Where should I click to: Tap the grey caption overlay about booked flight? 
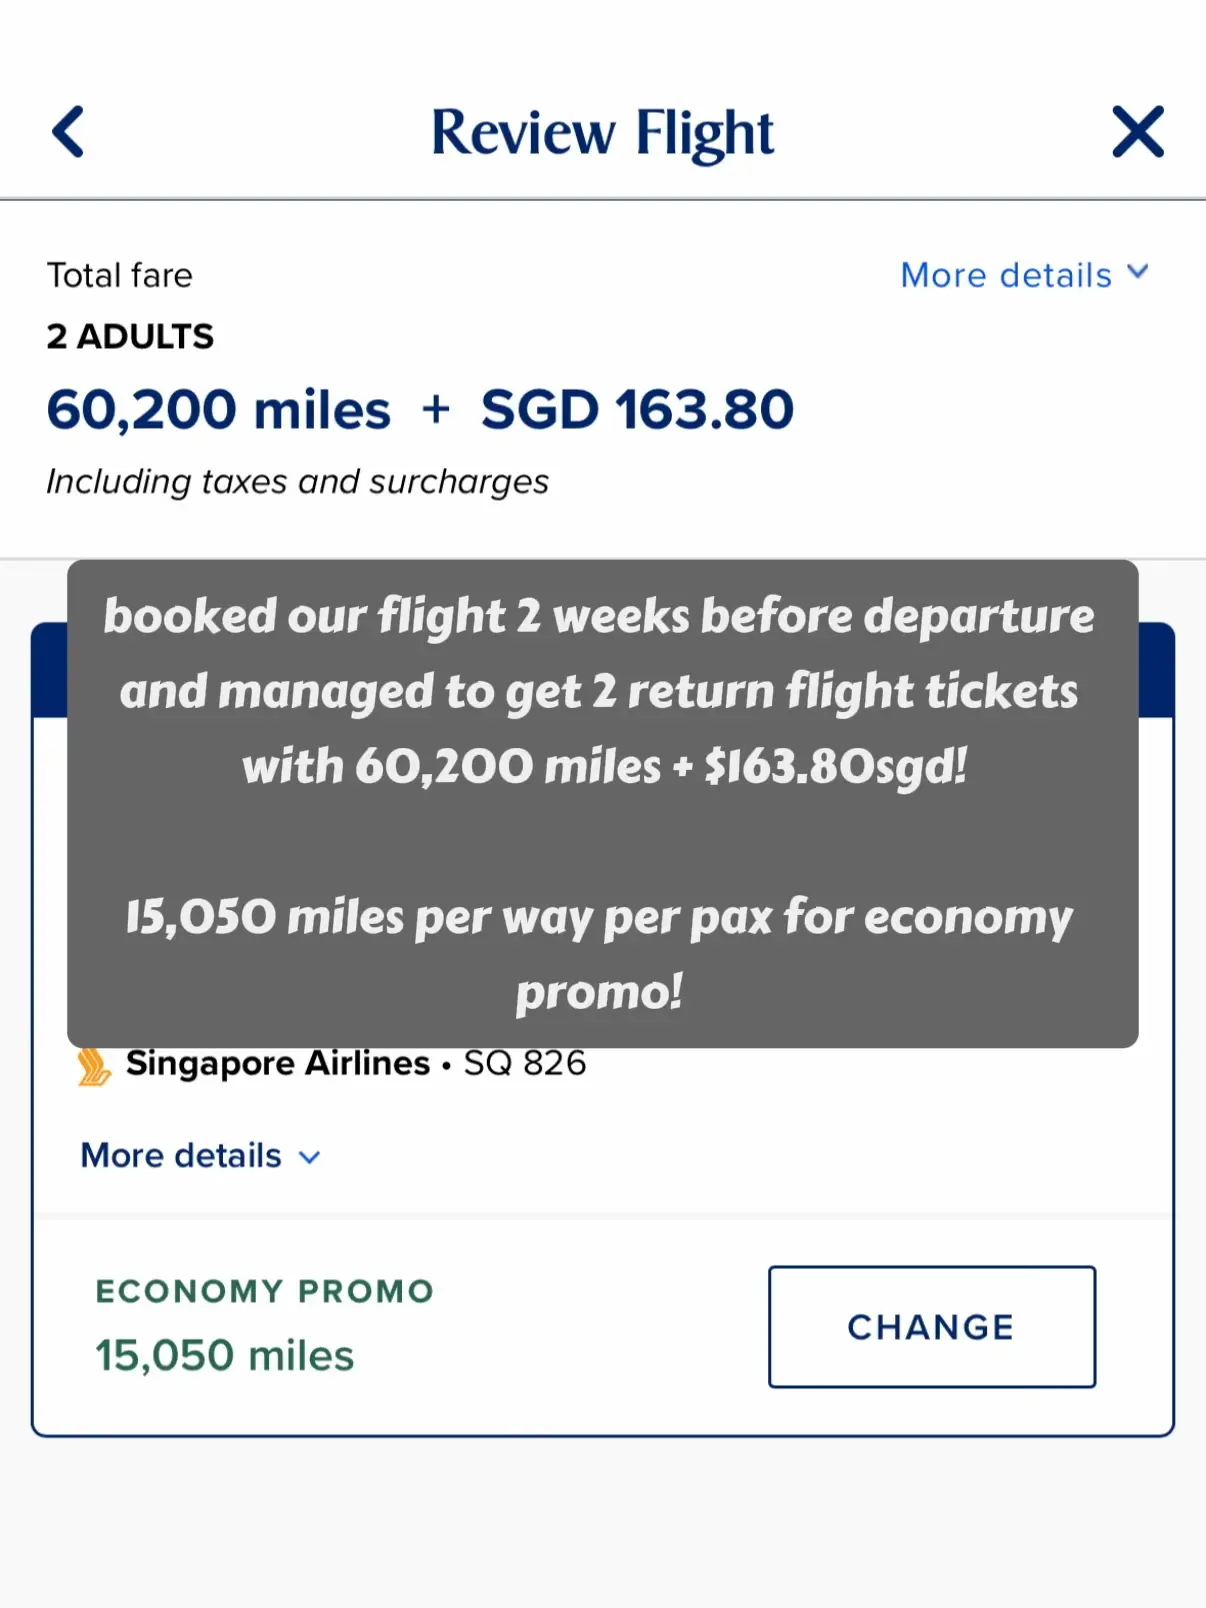pyautogui.click(x=603, y=804)
